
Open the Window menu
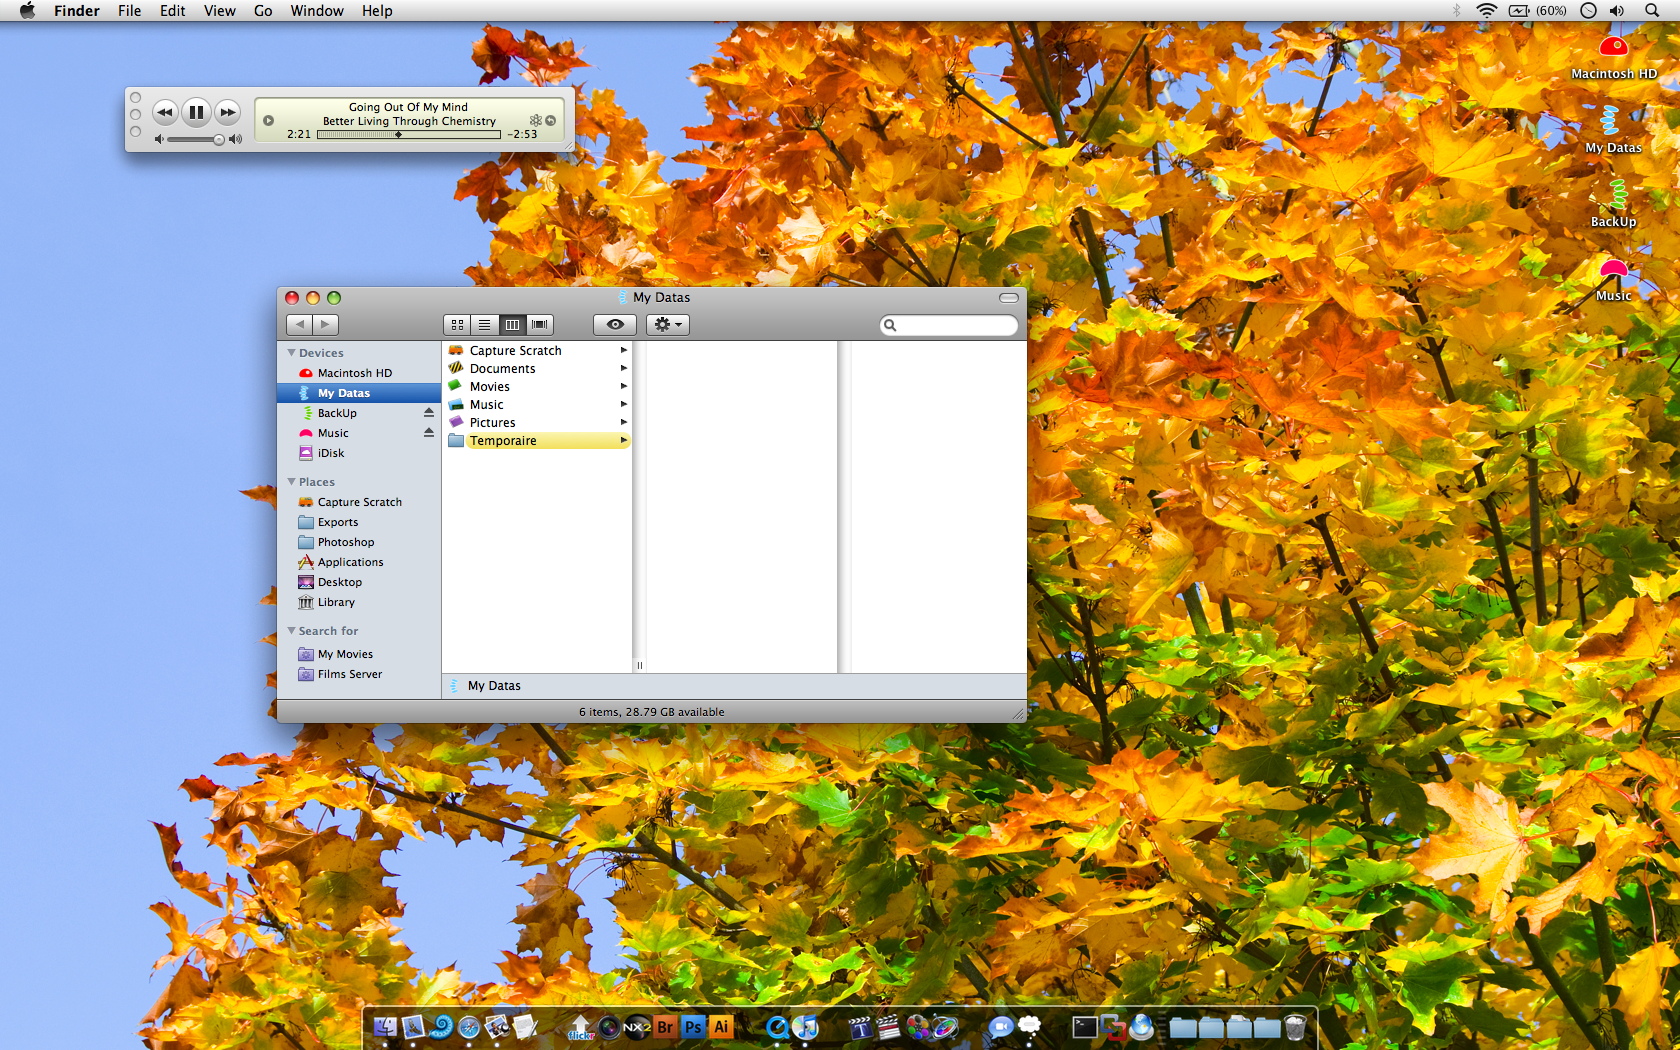pyautogui.click(x=317, y=11)
